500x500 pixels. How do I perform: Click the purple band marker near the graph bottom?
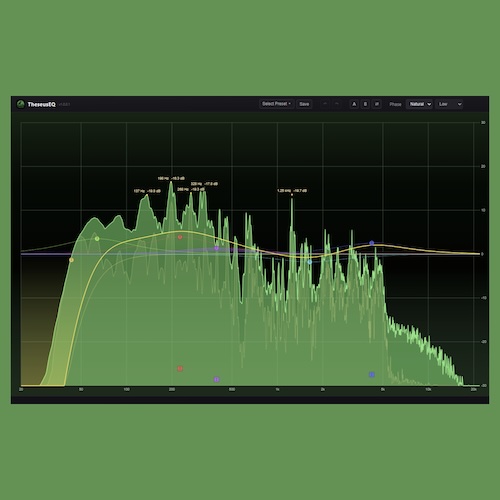coord(216,379)
